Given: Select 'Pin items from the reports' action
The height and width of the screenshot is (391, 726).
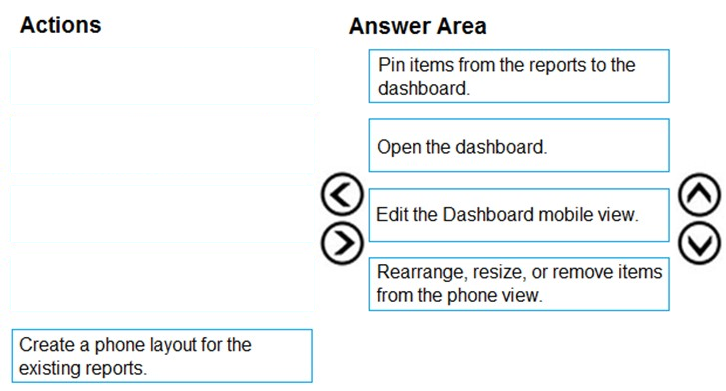Looking at the screenshot, I should click(x=519, y=76).
